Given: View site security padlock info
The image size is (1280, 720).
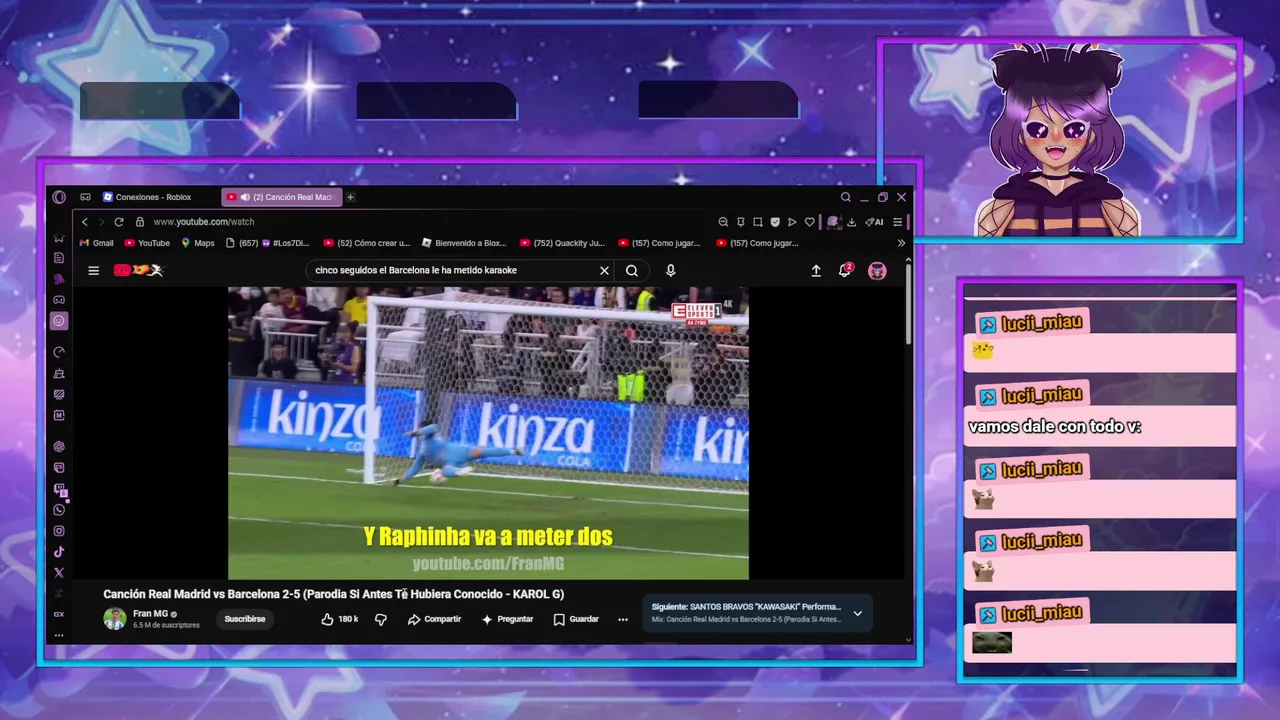Looking at the screenshot, I should click(140, 222).
